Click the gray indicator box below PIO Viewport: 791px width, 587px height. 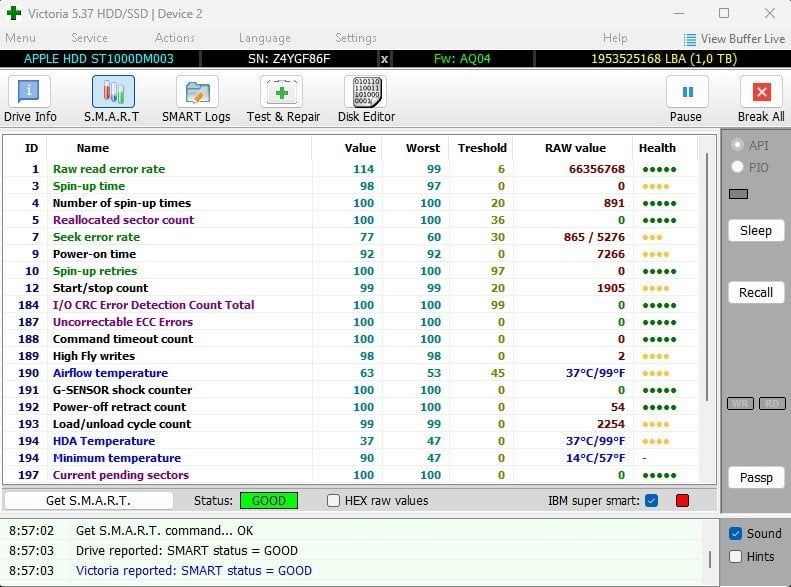[738, 194]
